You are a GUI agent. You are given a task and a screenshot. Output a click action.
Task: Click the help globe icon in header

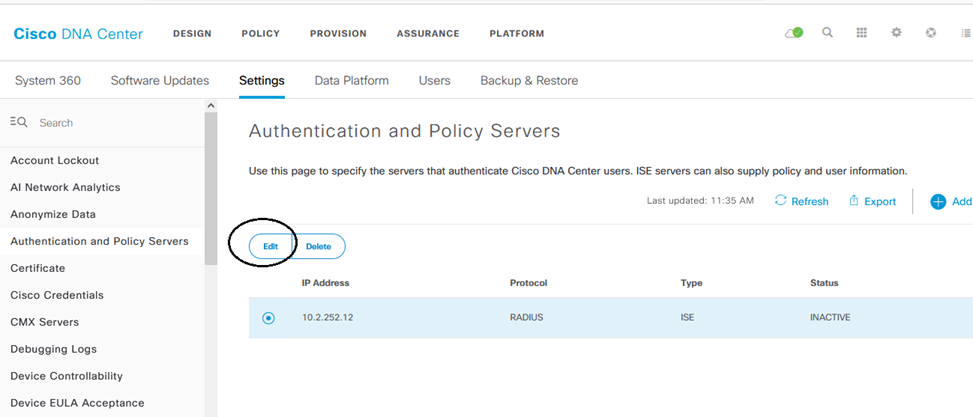(931, 33)
